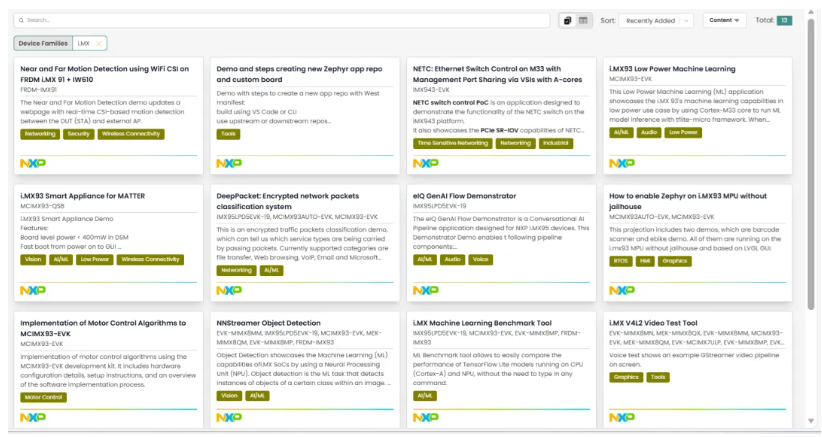Click the Device Families filter label
Image resolution: width=822 pixels, height=437 pixels.
point(43,43)
